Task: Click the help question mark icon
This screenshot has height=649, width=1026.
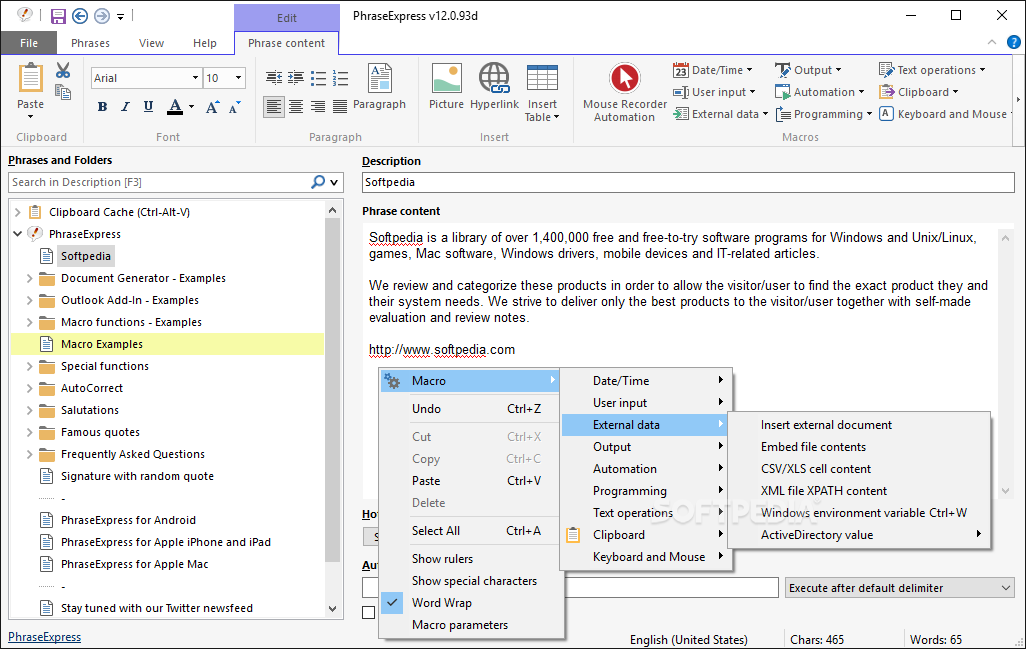Action: (1014, 43)
